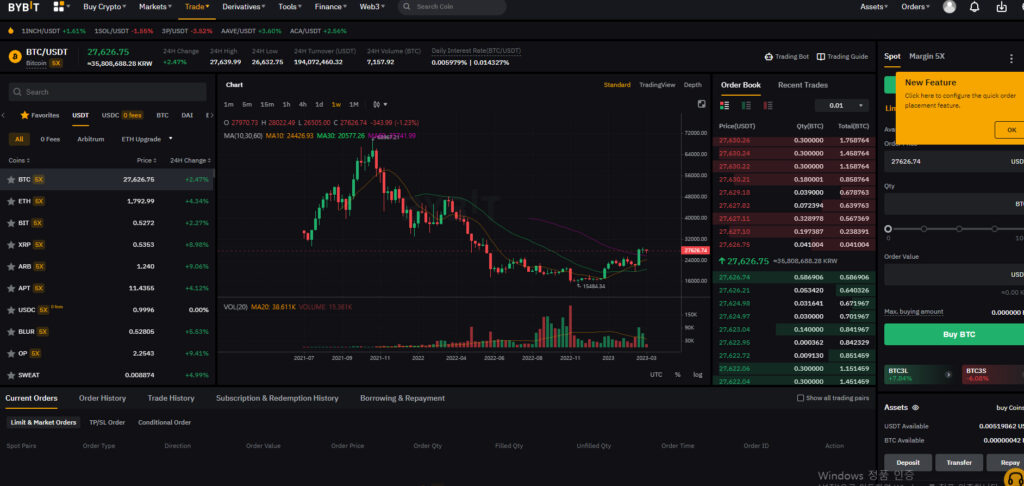This screenshot has width=1024, height=486.
Task: Click the third stop on quantity slider
Action: 959,229
